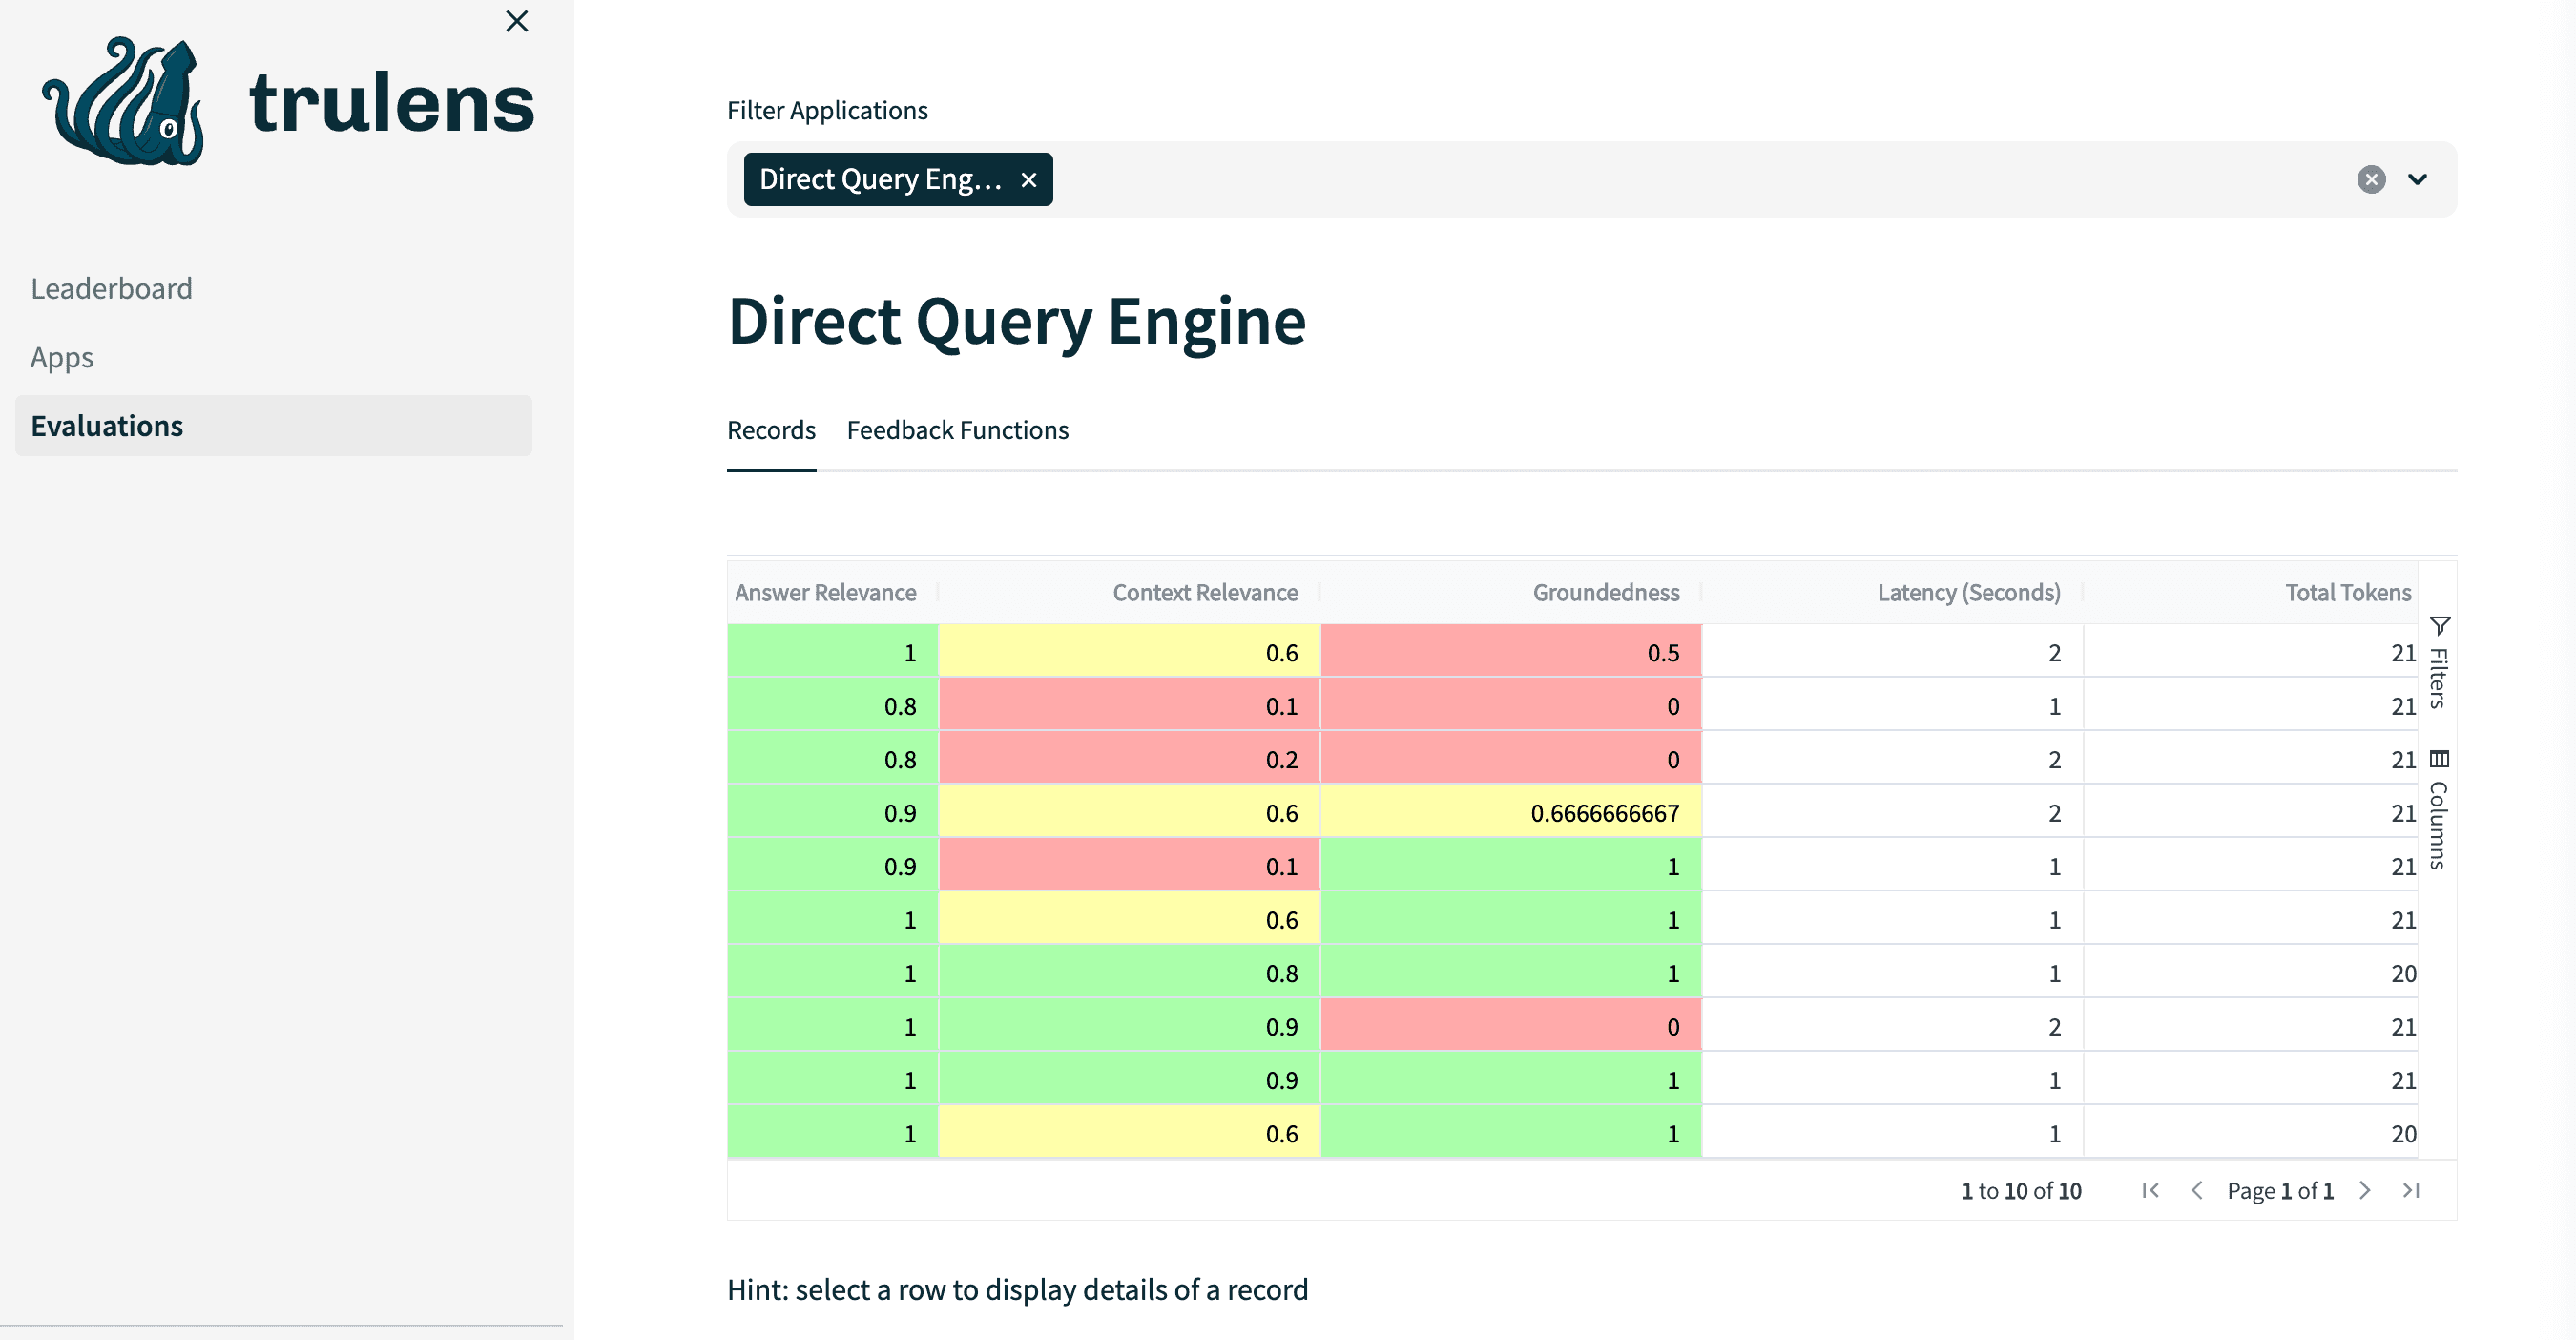Select the Records tab
This screenshot has height=1340, width=2576.
tap(770, 430)
